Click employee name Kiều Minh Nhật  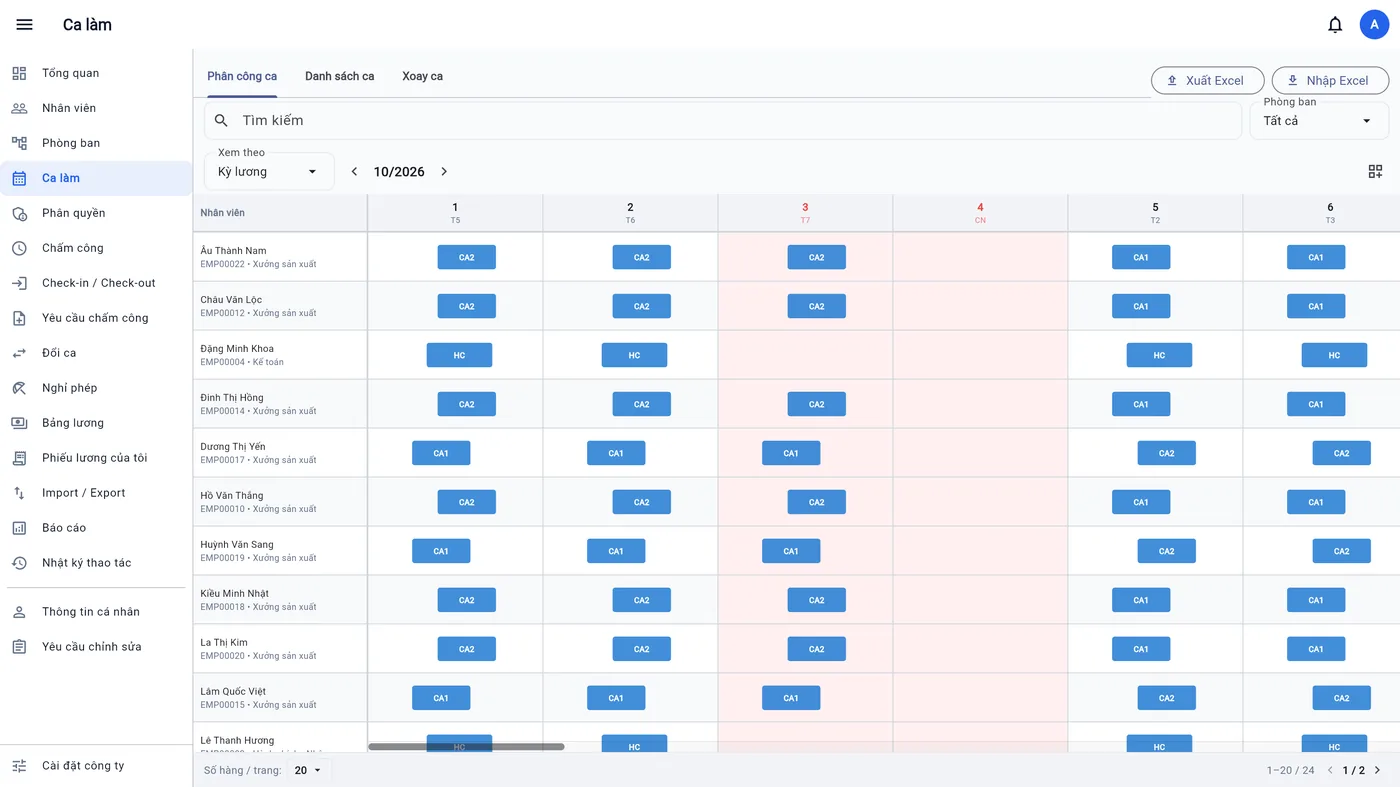pos(235,594)
